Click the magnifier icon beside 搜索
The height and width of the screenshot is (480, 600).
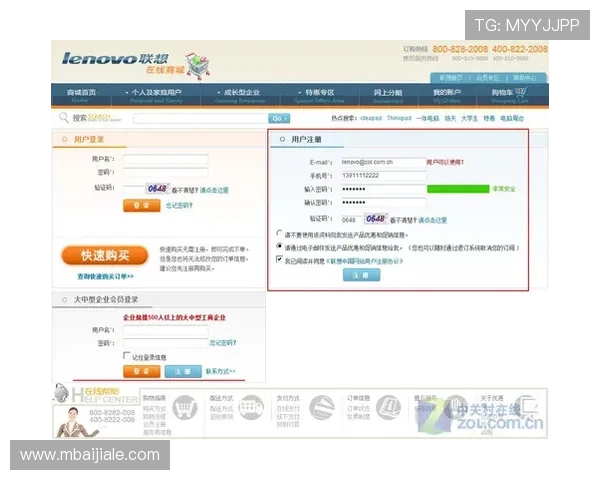(x=64, y=118)
